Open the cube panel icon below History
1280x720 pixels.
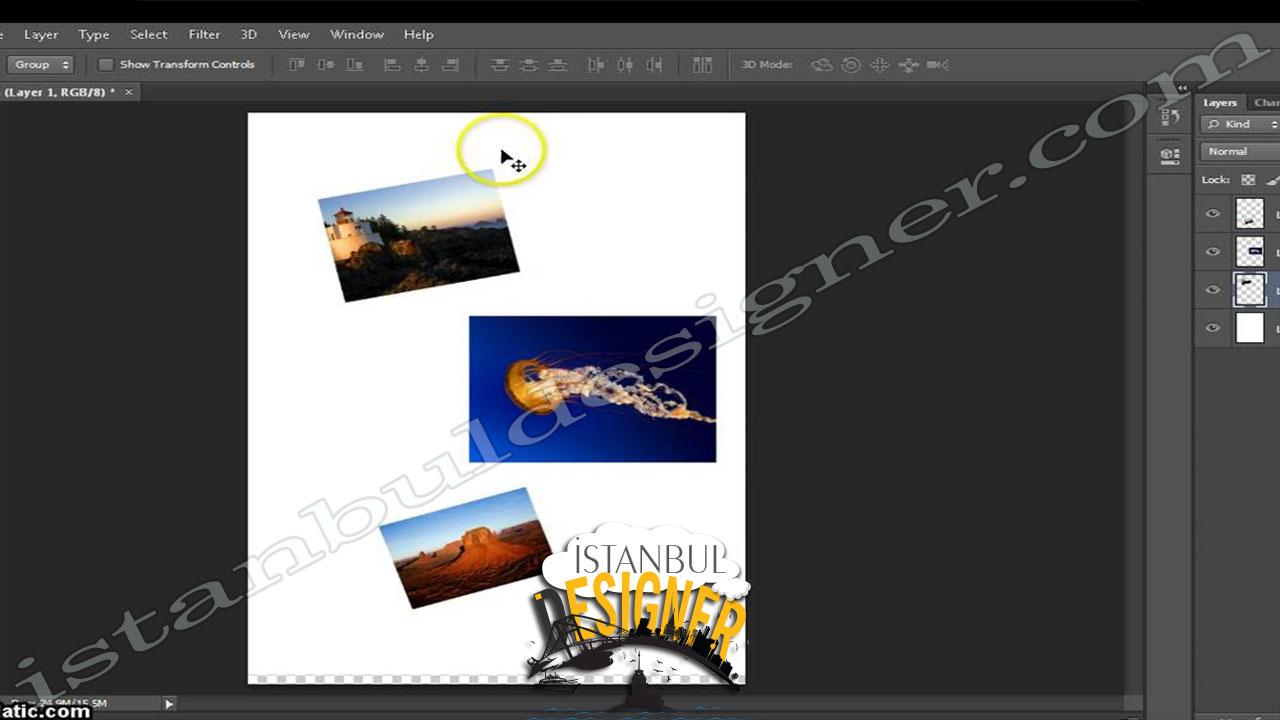[1169, 156]
